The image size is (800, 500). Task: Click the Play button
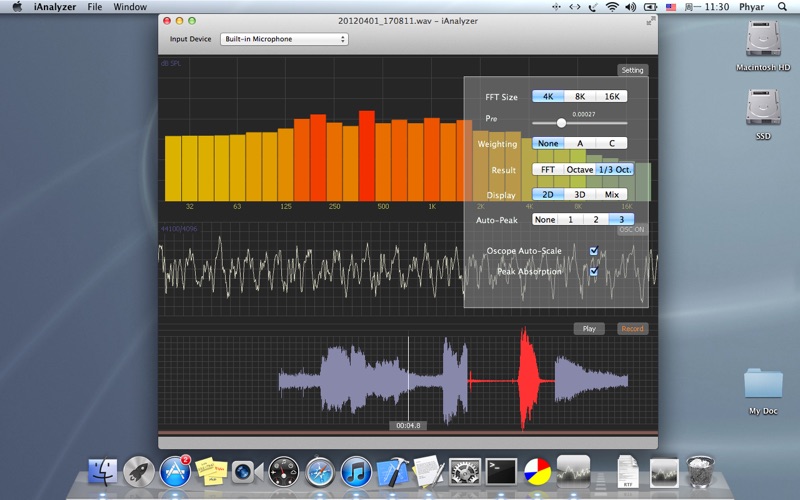click(589, 329)
